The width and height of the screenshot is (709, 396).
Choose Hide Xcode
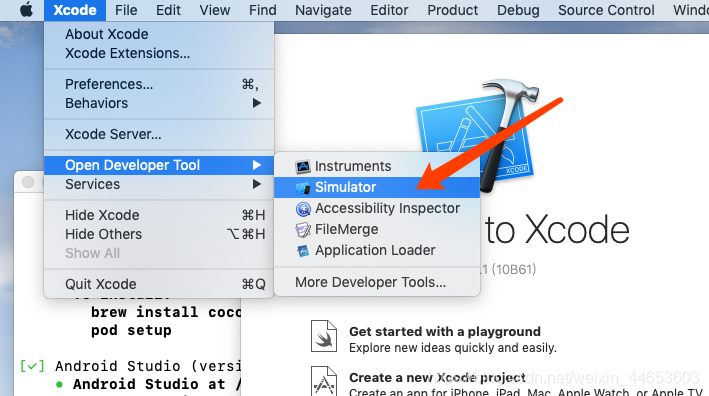159,215
